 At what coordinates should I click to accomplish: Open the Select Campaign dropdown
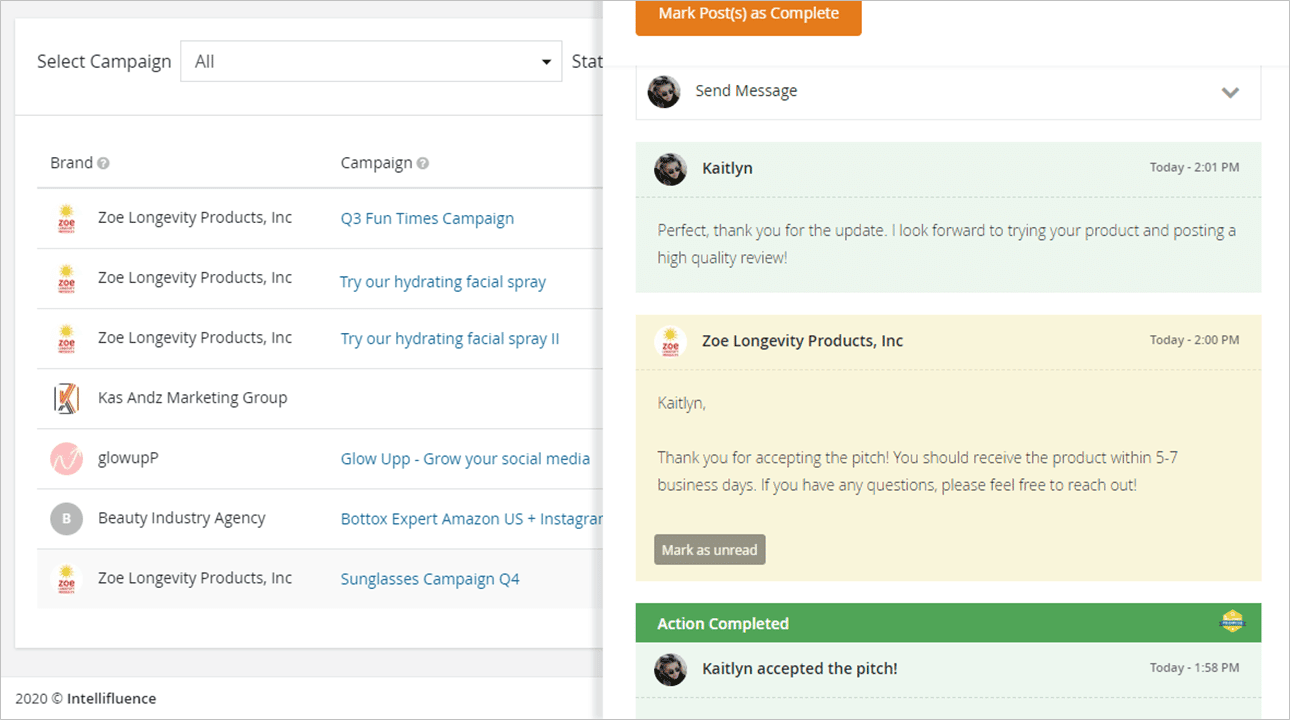click(x=371, y=61)
